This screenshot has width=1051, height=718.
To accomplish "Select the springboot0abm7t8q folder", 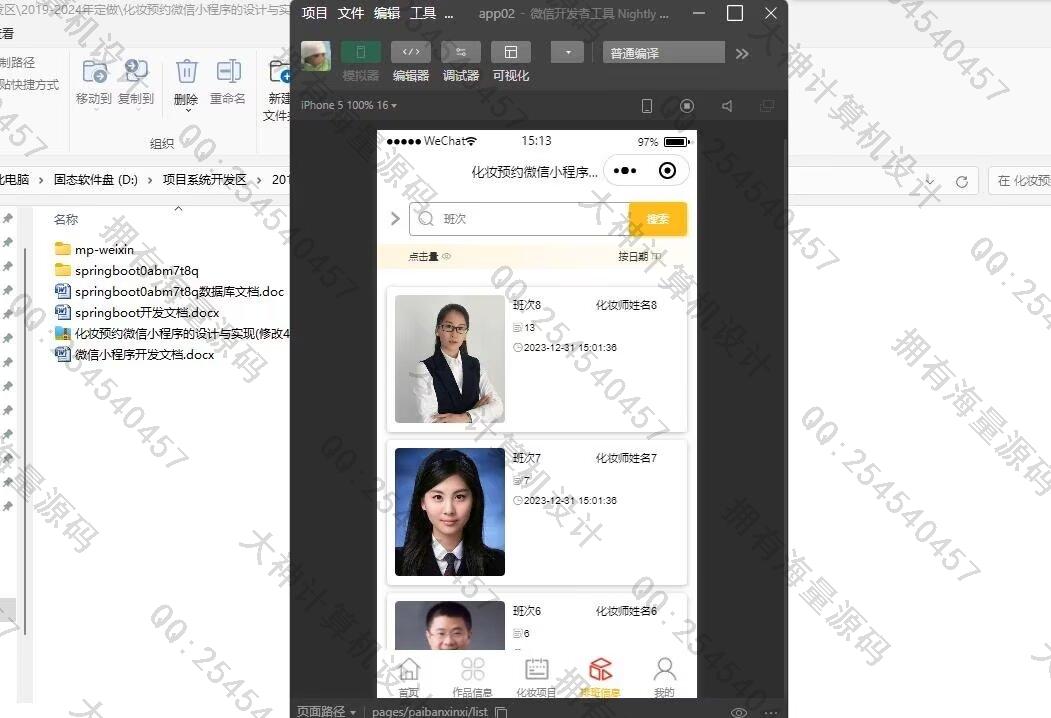I will click(x=126, y=270).
